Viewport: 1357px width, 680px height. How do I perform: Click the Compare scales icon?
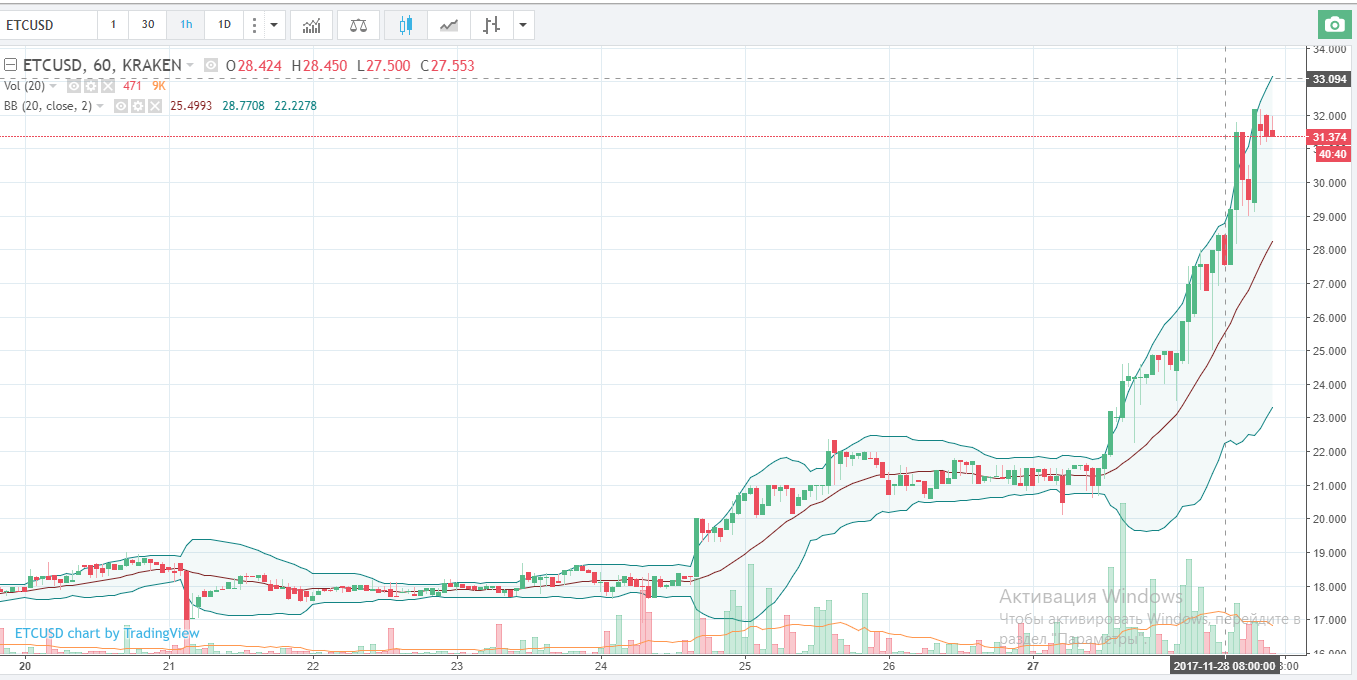click(358, 25)
